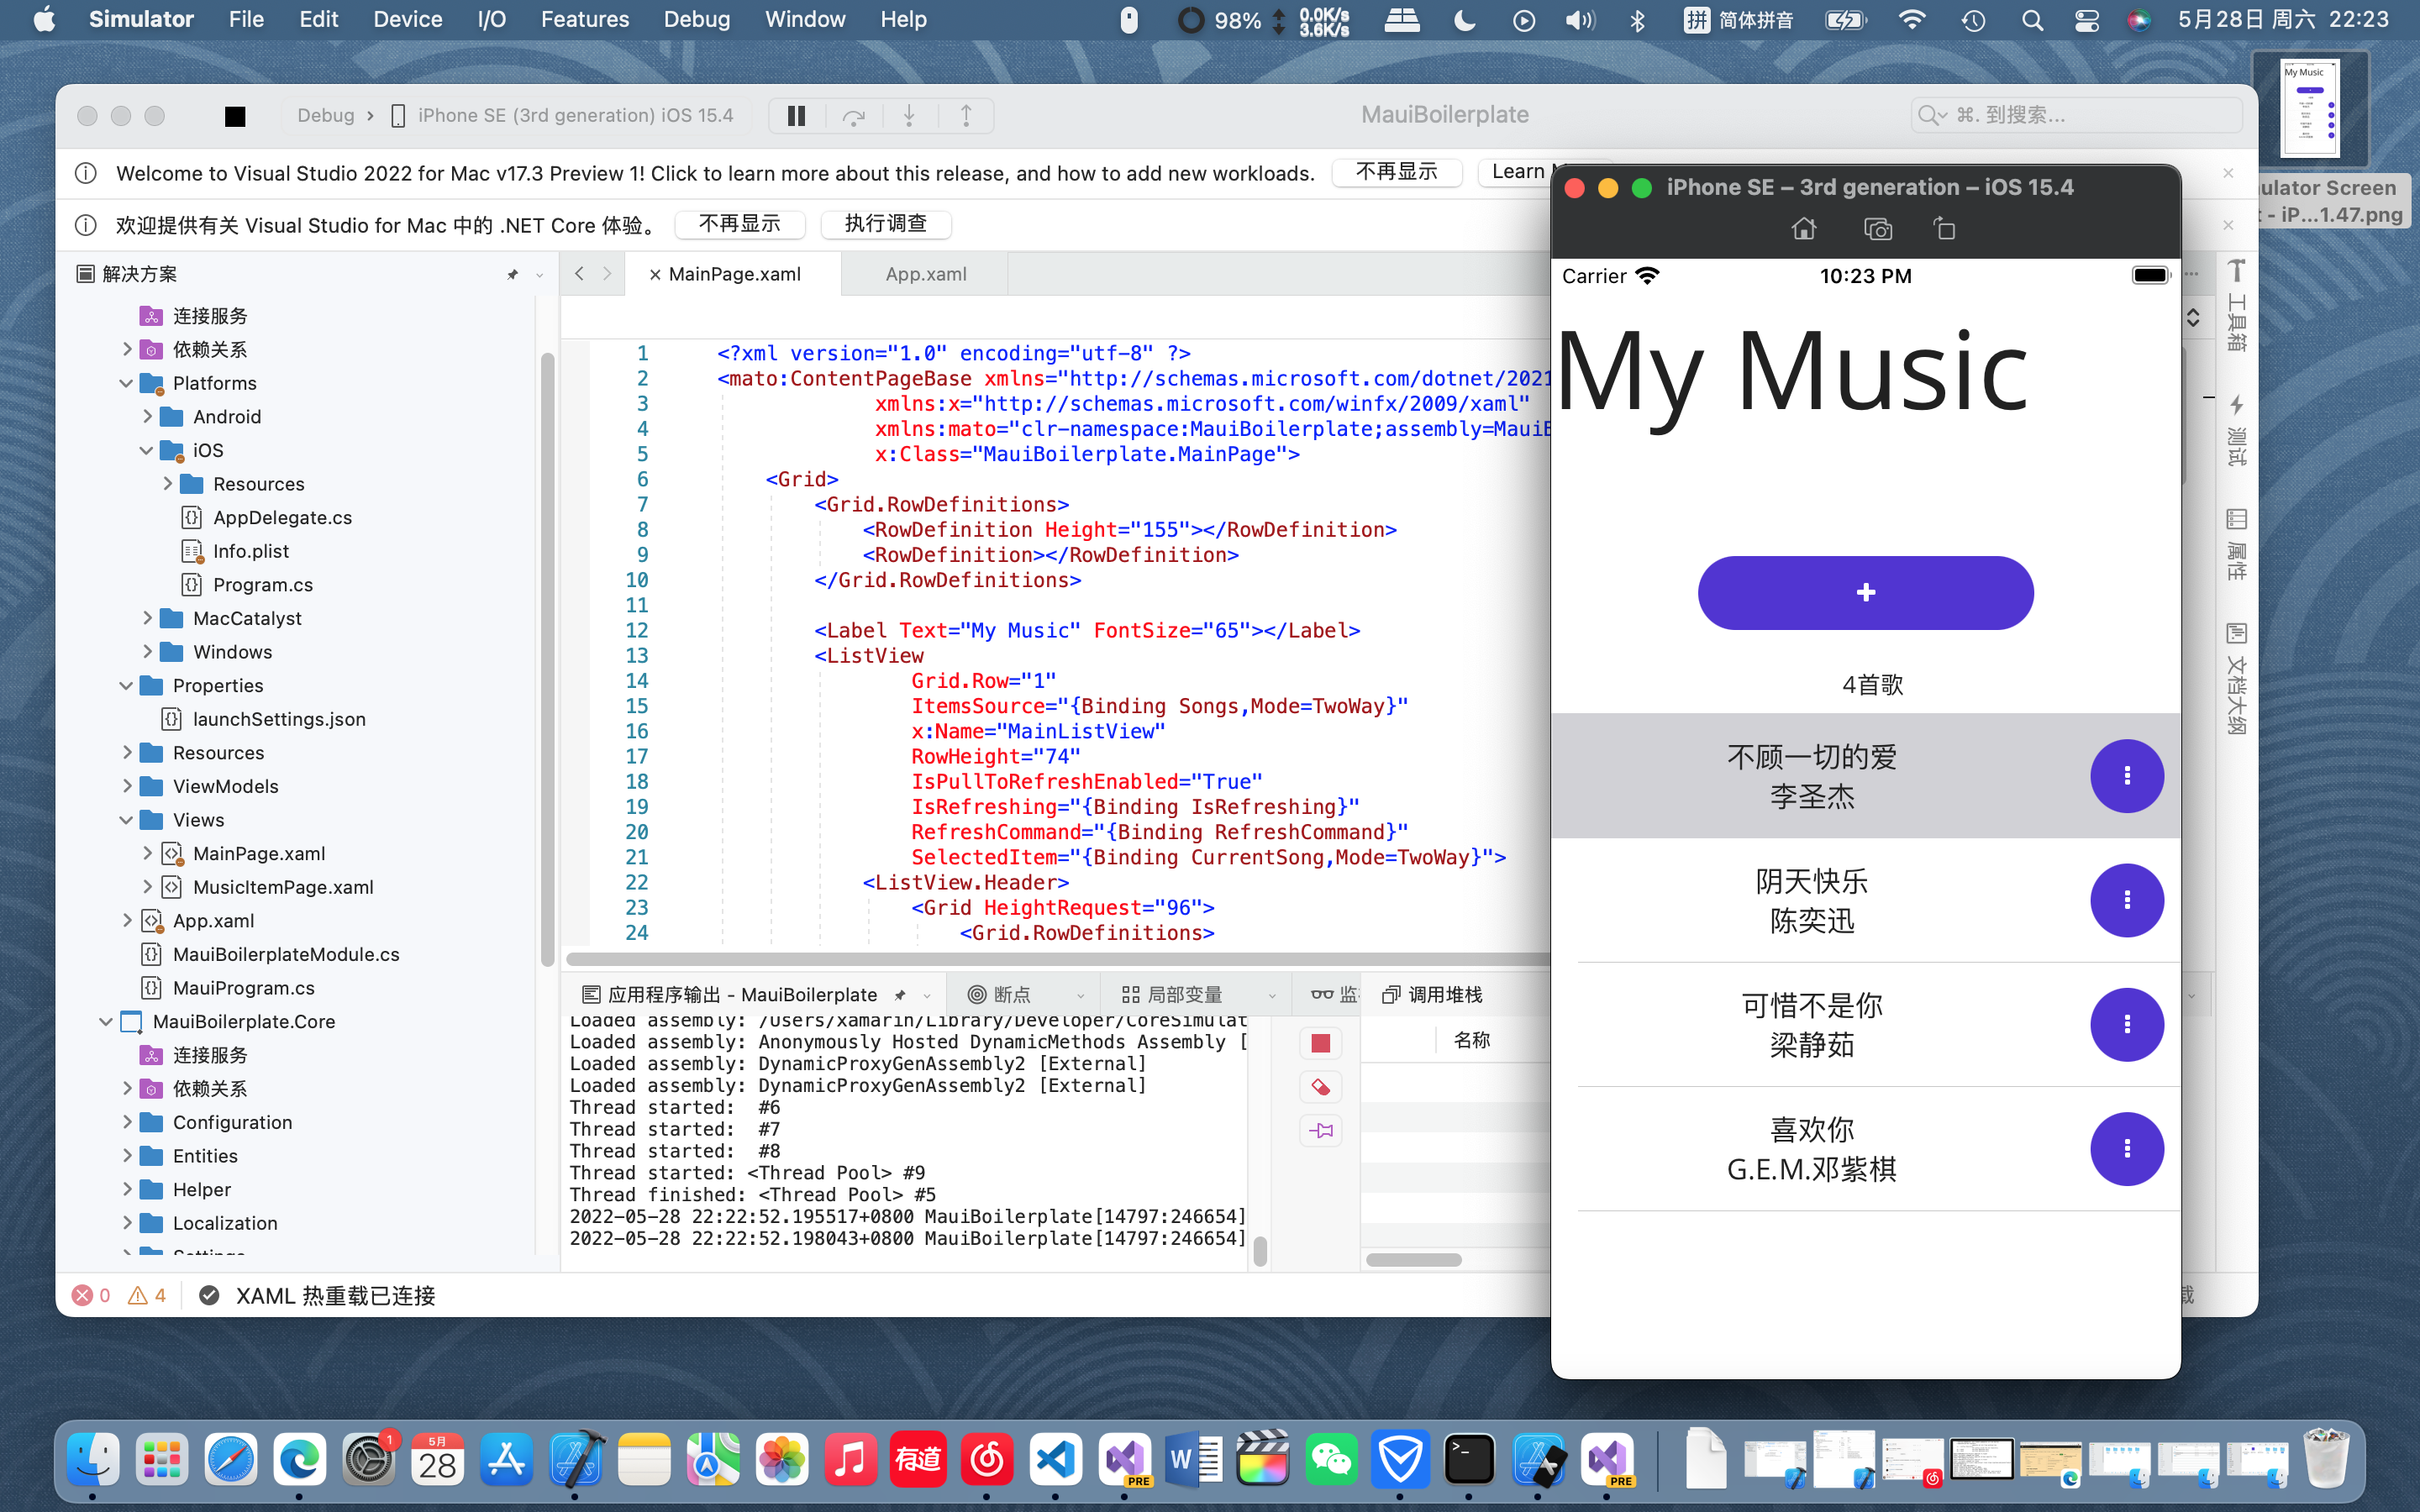This screenshot has height=1512, width=2420.
Task: Pause execution in the debug toolbar
Action: coord(796,116)
